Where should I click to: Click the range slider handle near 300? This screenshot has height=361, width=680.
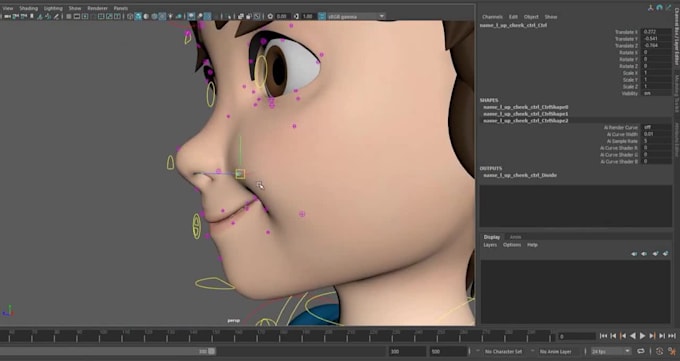click(211, 351)
